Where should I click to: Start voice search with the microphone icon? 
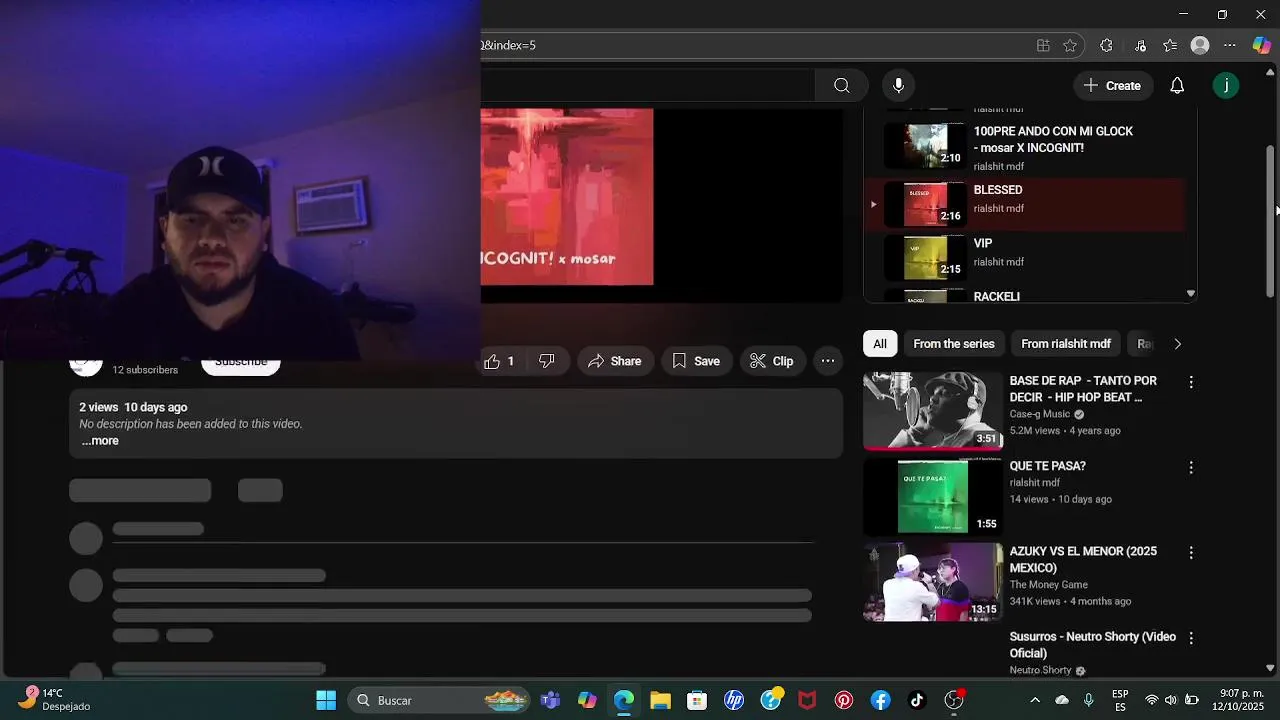[898, 86]
